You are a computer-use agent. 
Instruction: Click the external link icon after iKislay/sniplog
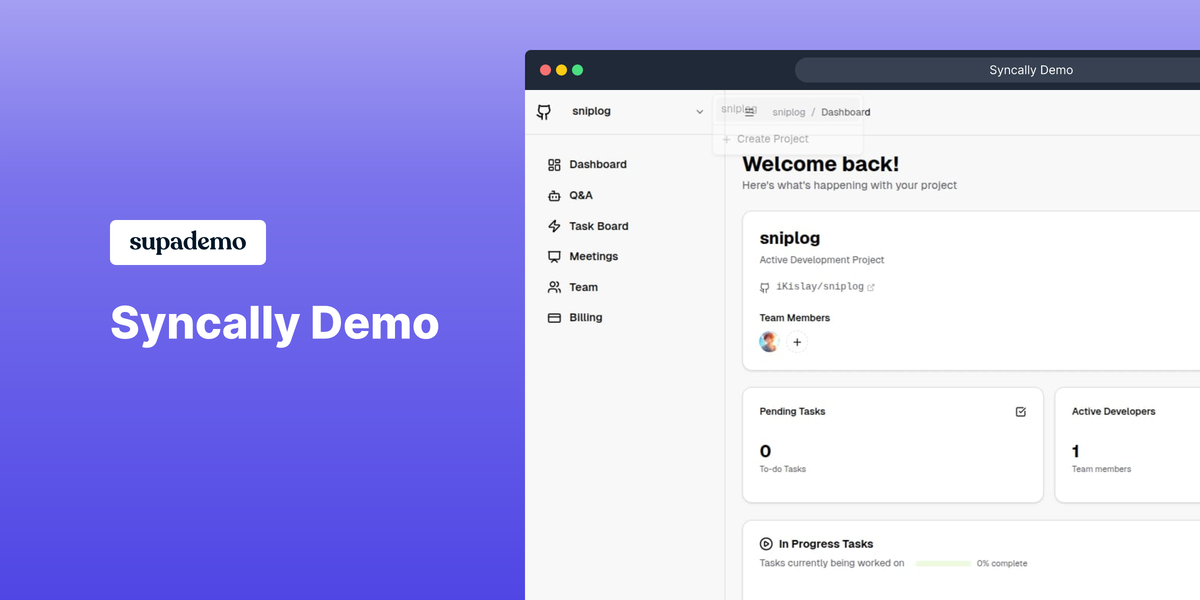[871, 287]
